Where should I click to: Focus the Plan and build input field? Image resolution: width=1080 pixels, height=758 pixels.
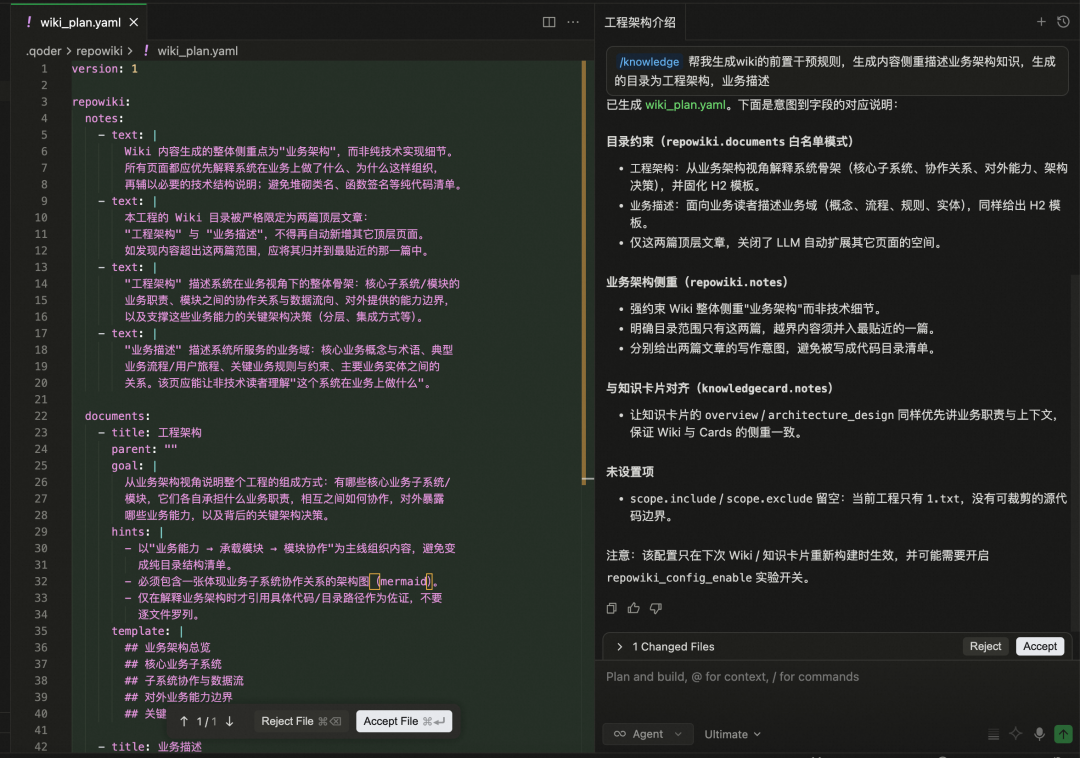837,688
